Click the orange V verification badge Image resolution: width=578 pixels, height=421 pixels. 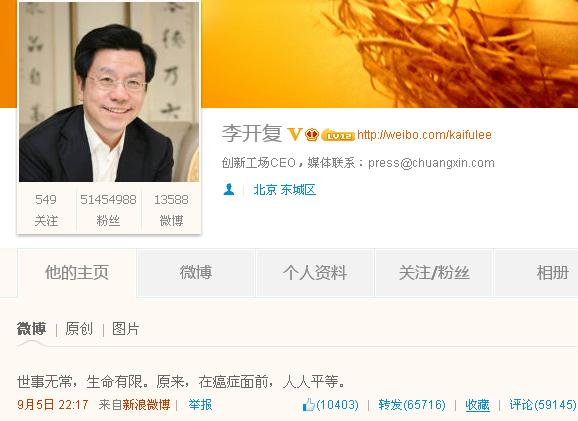coord(295,134)
